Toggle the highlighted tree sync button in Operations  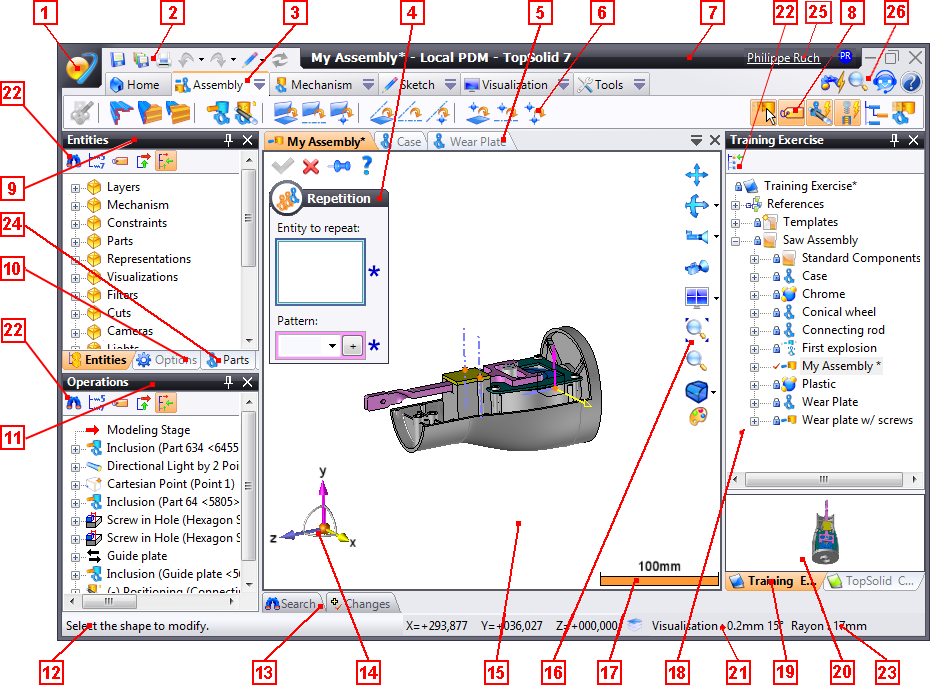pos(165,403)
